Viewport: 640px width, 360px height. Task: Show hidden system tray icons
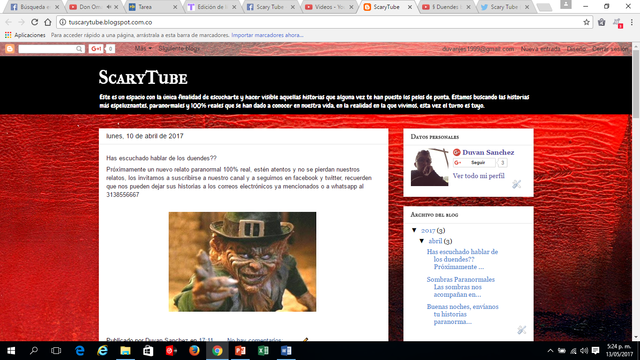[x=550, y=351]
